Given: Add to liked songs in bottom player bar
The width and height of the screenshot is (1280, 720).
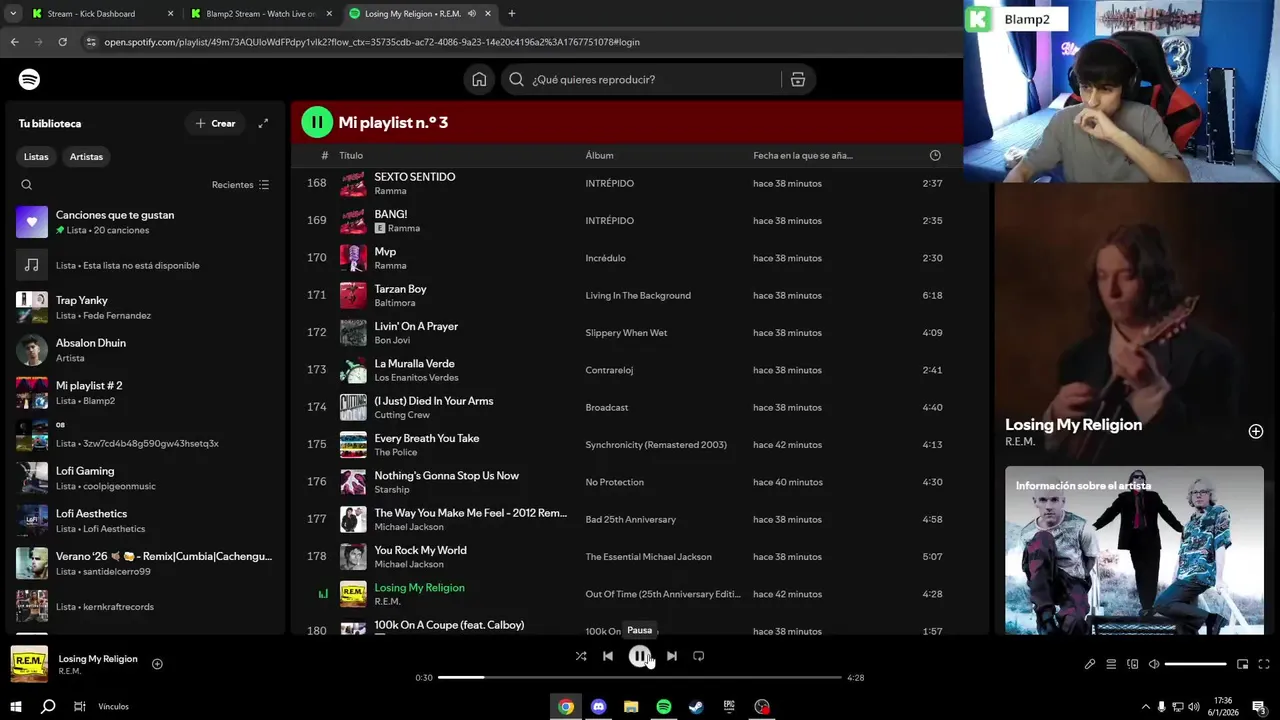Looking at the screenshot, I should point(157,664).
